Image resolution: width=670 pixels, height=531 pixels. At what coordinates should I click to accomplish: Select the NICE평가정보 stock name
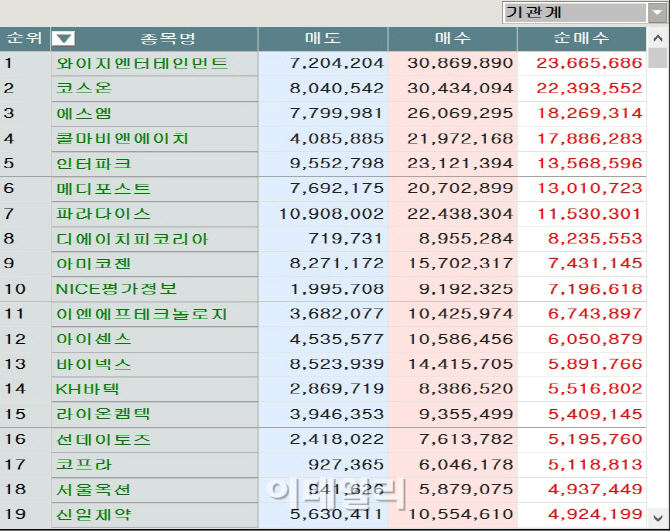click(116, 289)
